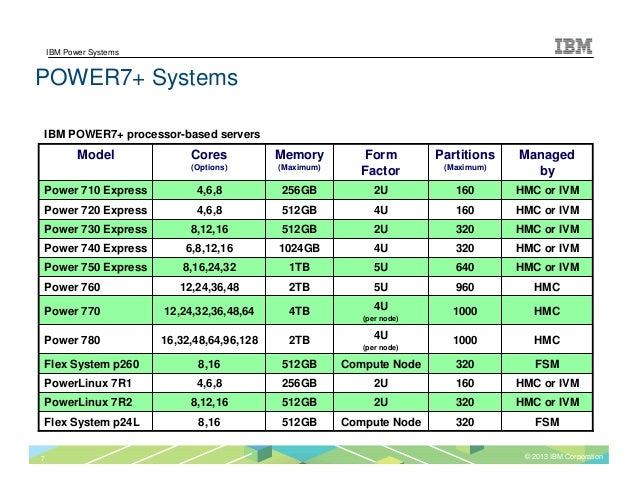Click the "1024GB" memory cell
This screenshot has width=638, height=493.
(299, 248)
